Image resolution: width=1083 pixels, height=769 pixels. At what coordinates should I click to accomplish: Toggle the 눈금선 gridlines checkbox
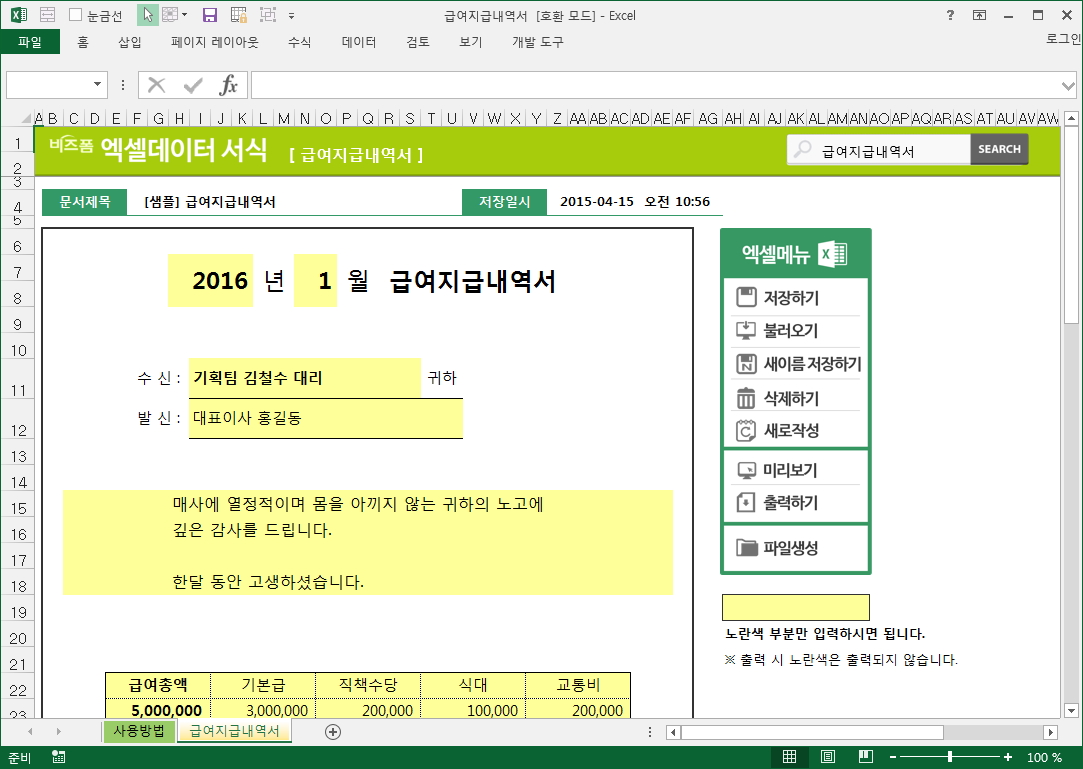[76, 15]
